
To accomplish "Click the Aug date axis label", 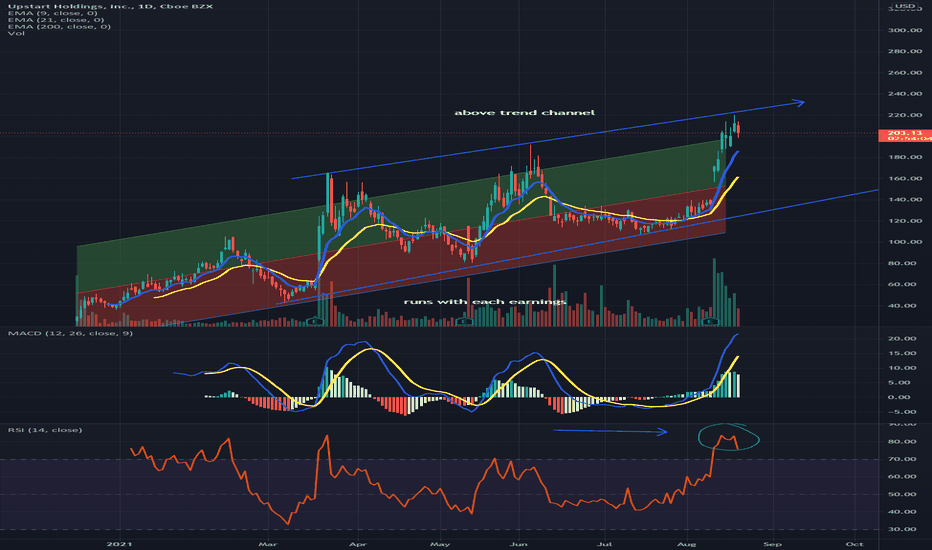I will 687,544.
